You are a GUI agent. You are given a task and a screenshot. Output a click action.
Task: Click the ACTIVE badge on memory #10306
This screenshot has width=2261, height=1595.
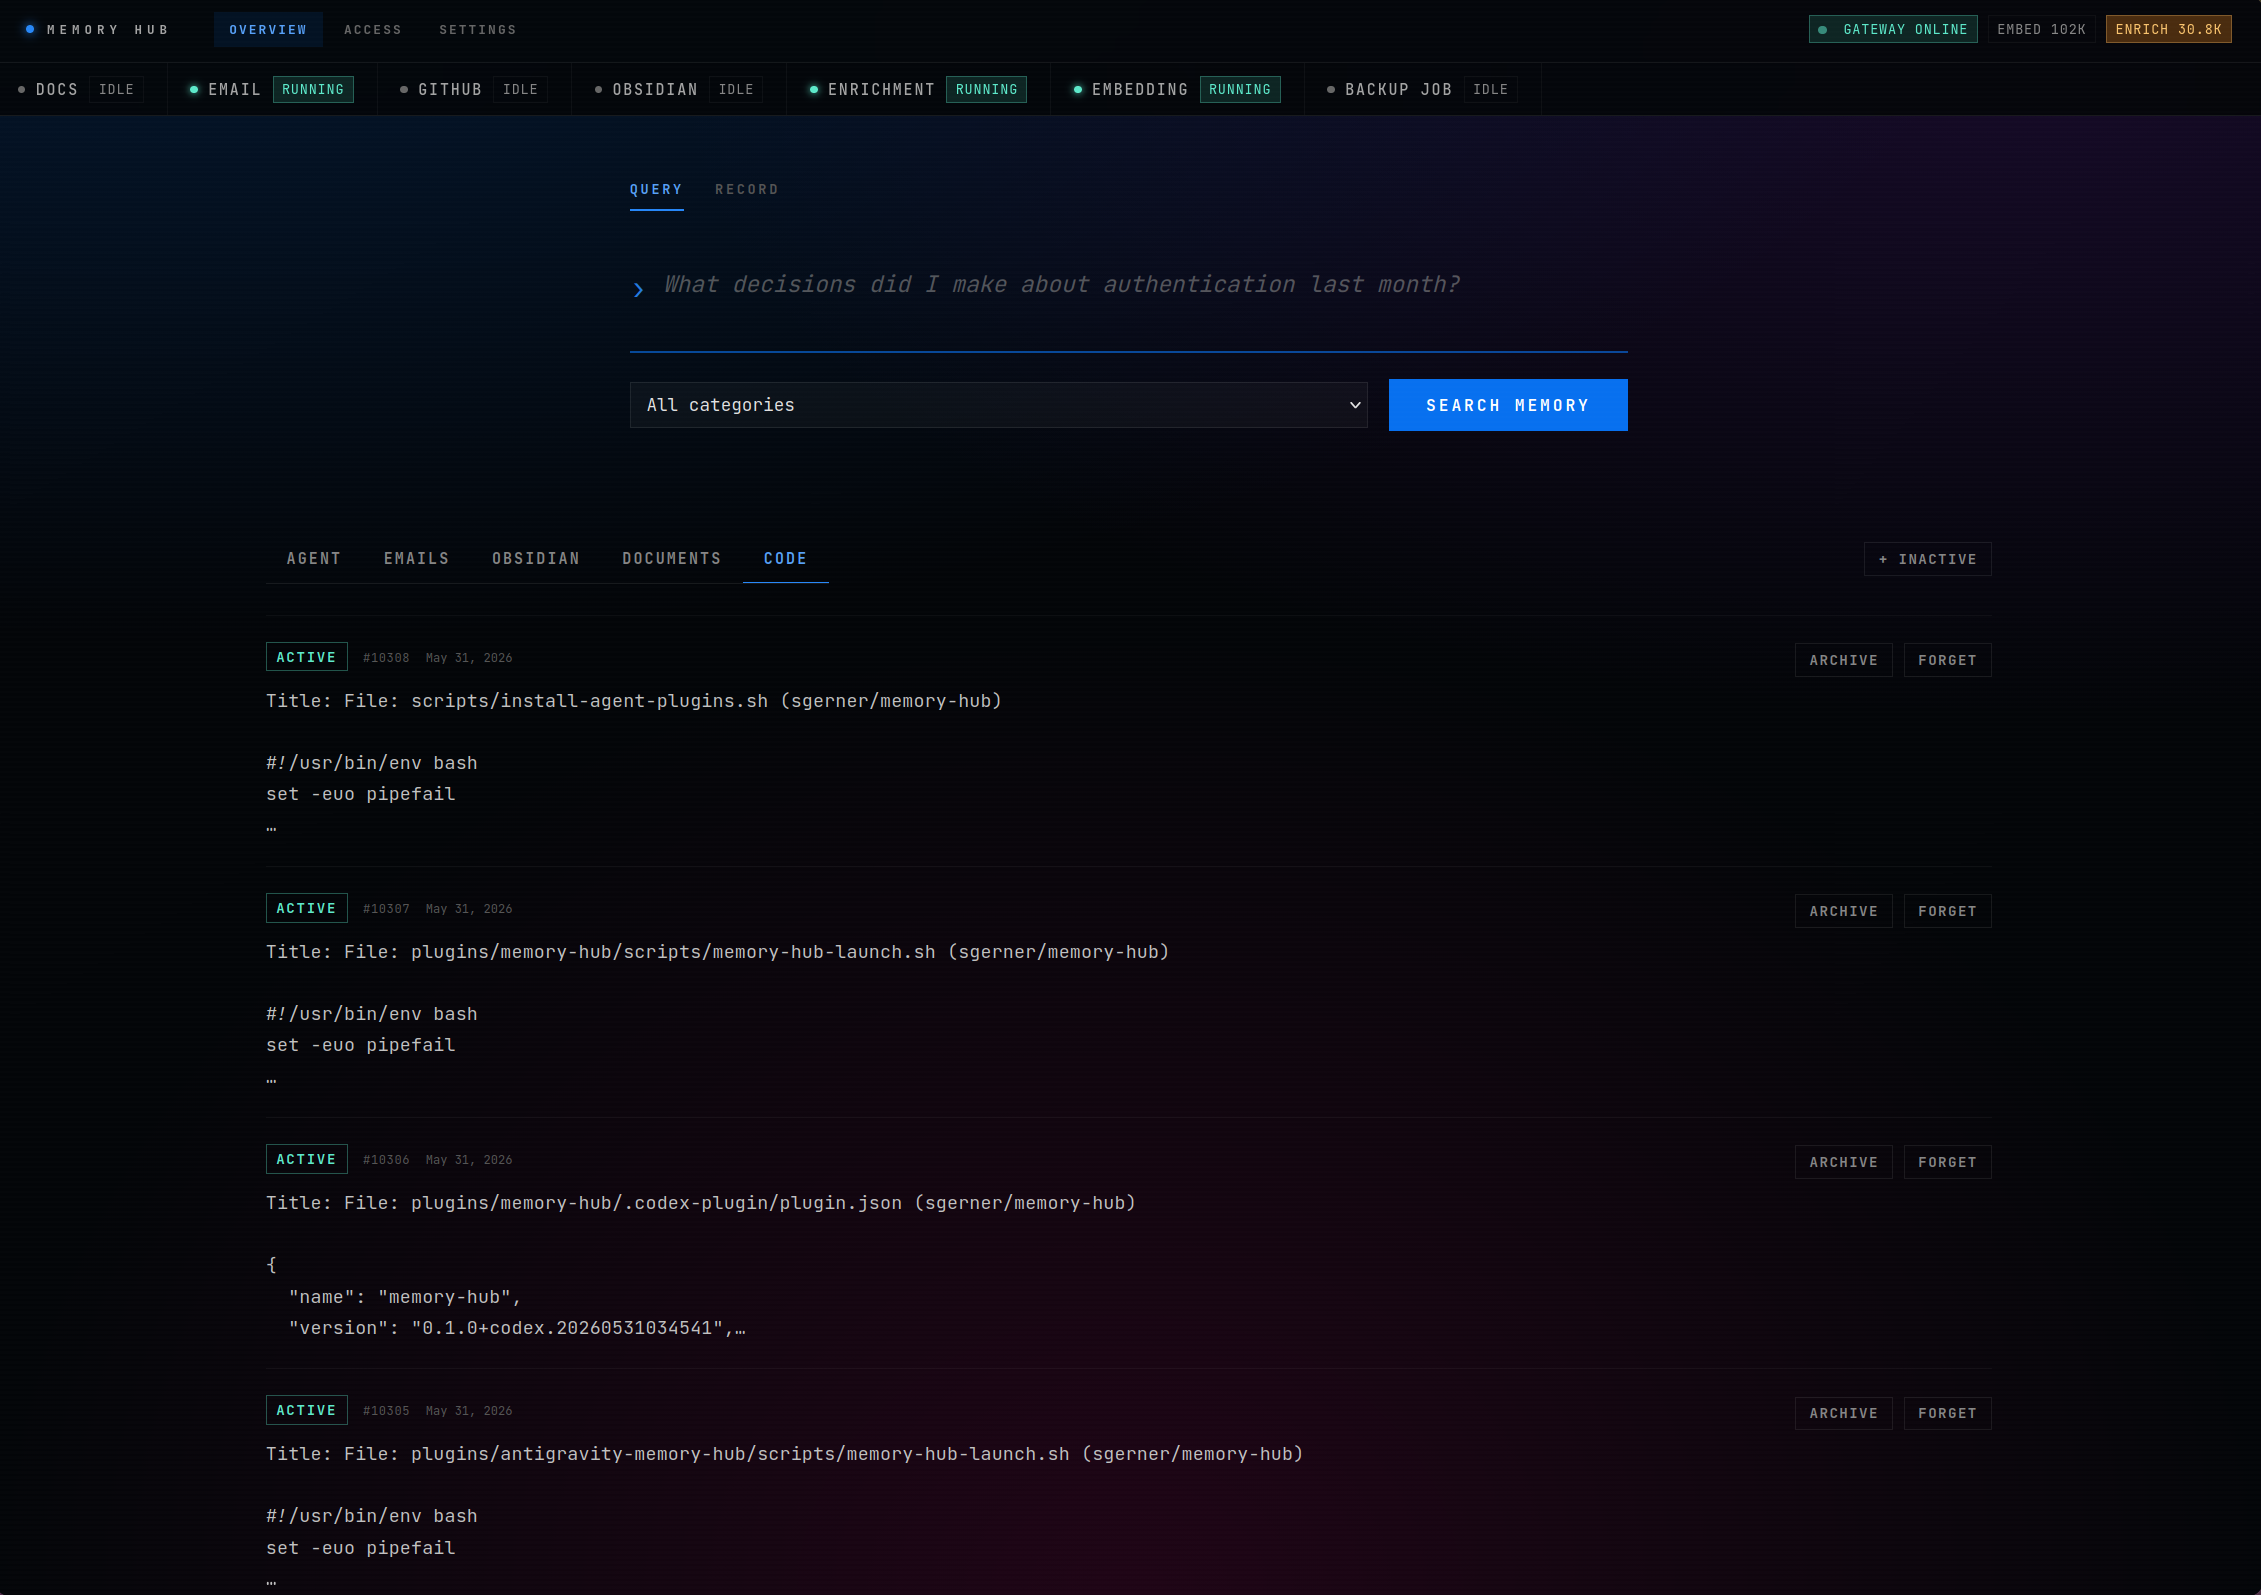click(306, 1159)
